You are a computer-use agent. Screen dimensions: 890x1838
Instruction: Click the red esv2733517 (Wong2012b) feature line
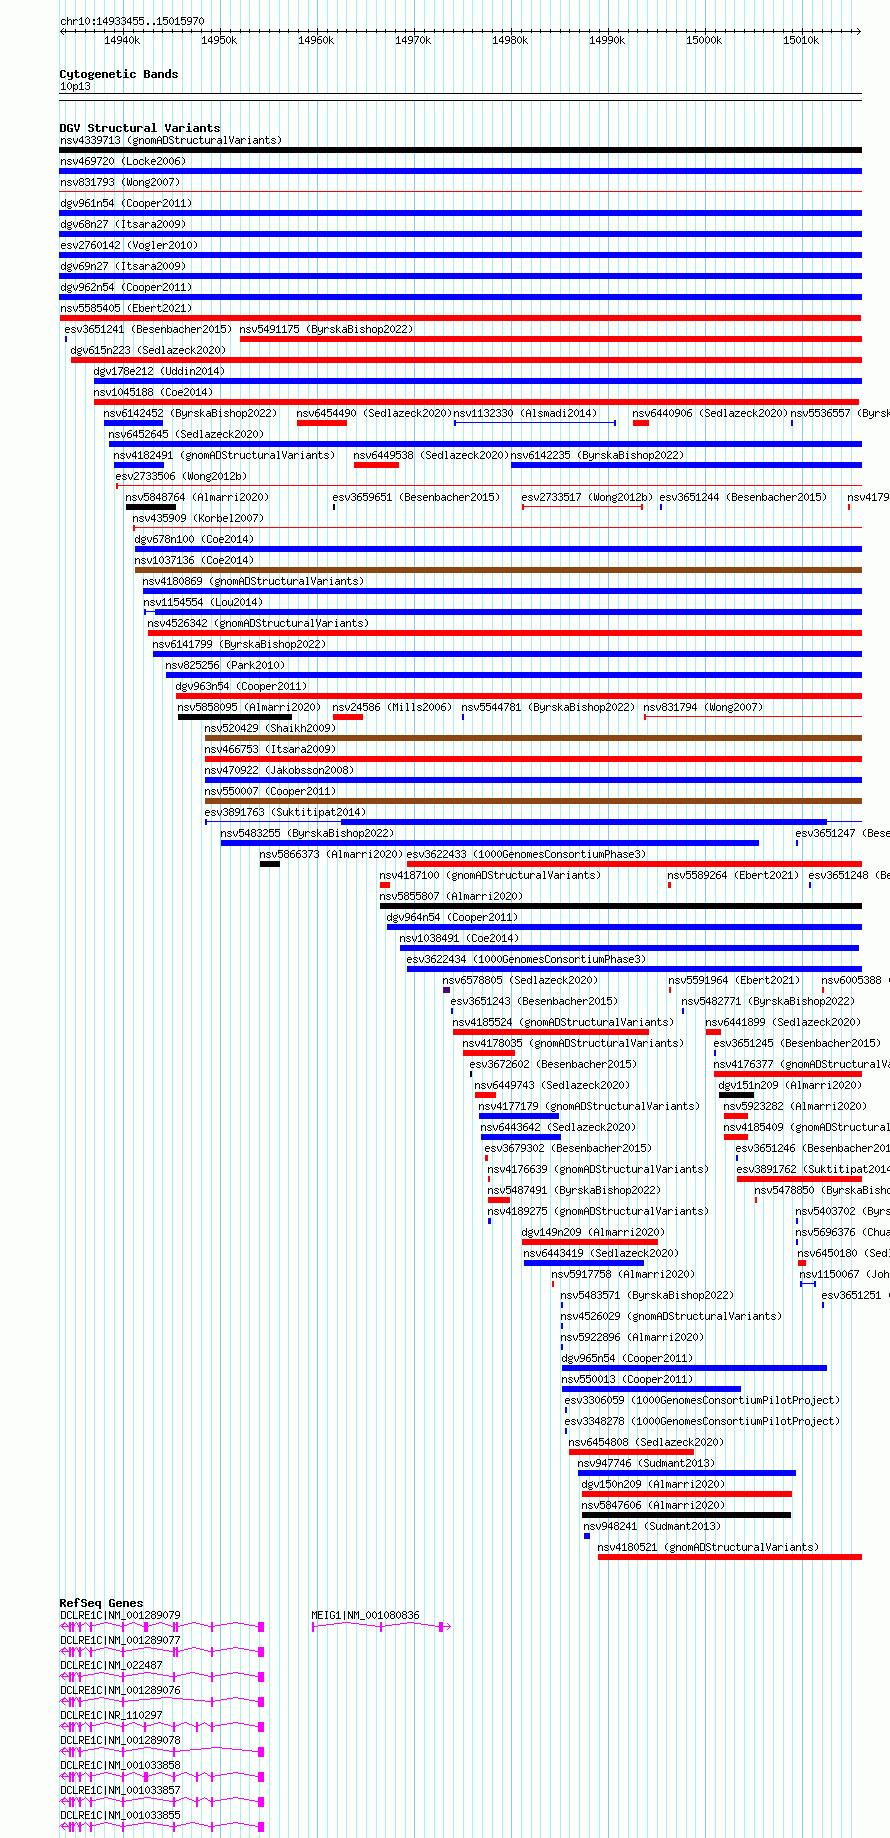coord(582,507)
